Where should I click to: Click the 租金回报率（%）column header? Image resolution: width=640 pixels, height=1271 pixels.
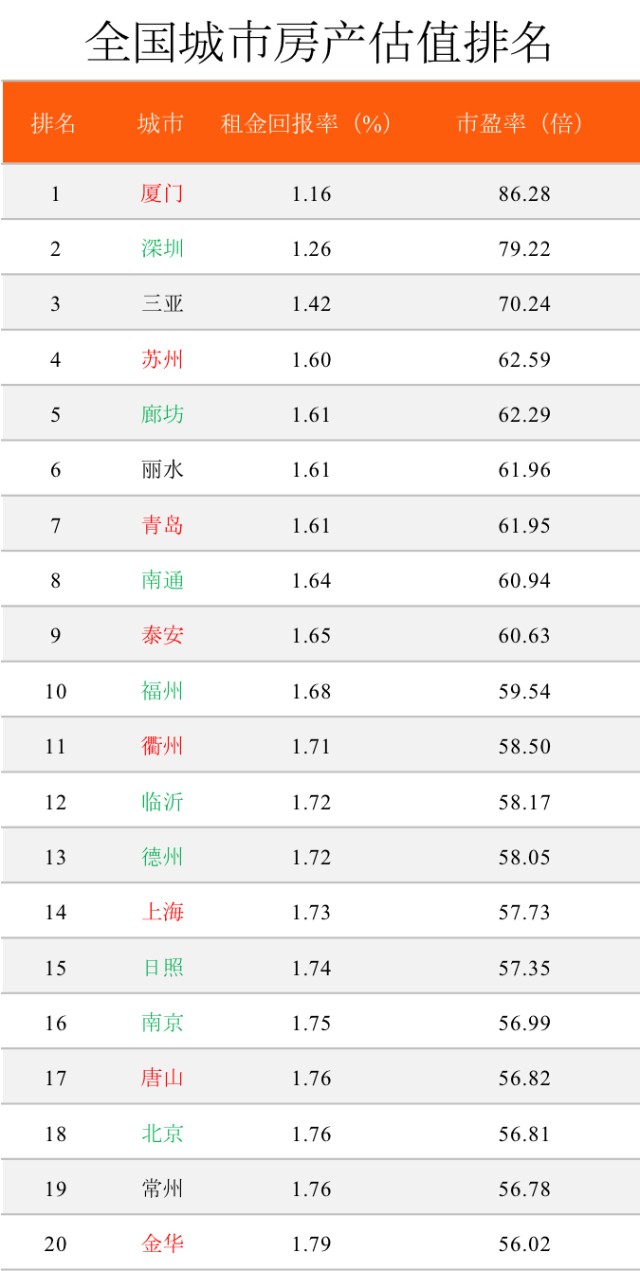306,124
